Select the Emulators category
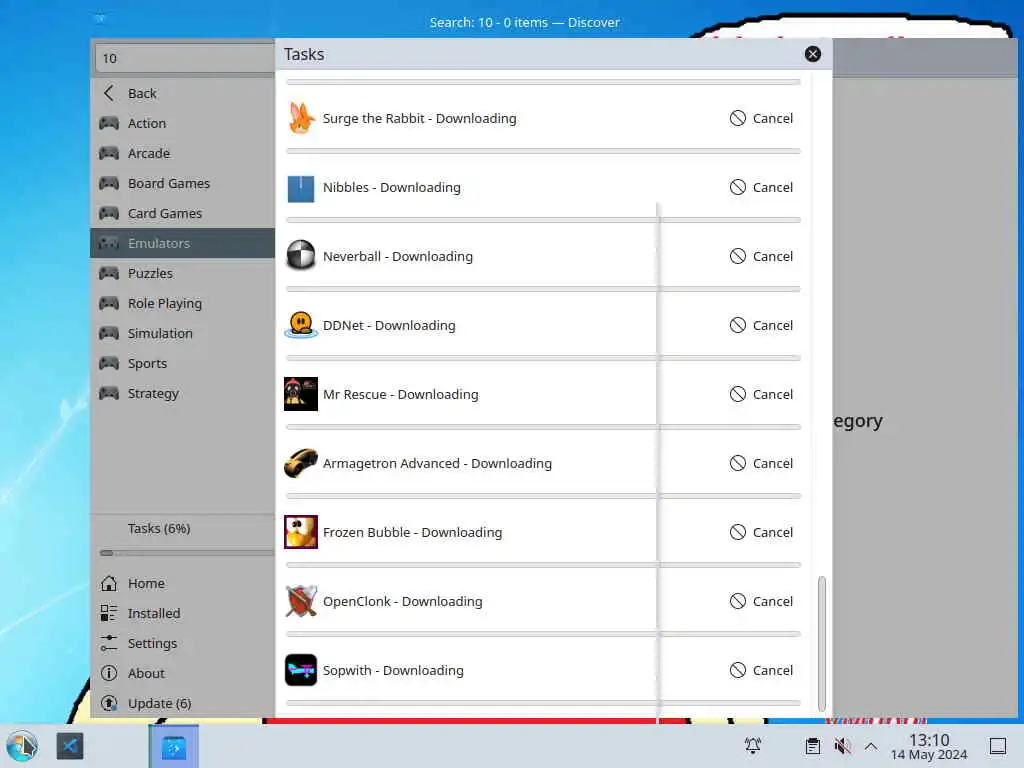Screen dimensions: 1024x768 pos(183,243)
